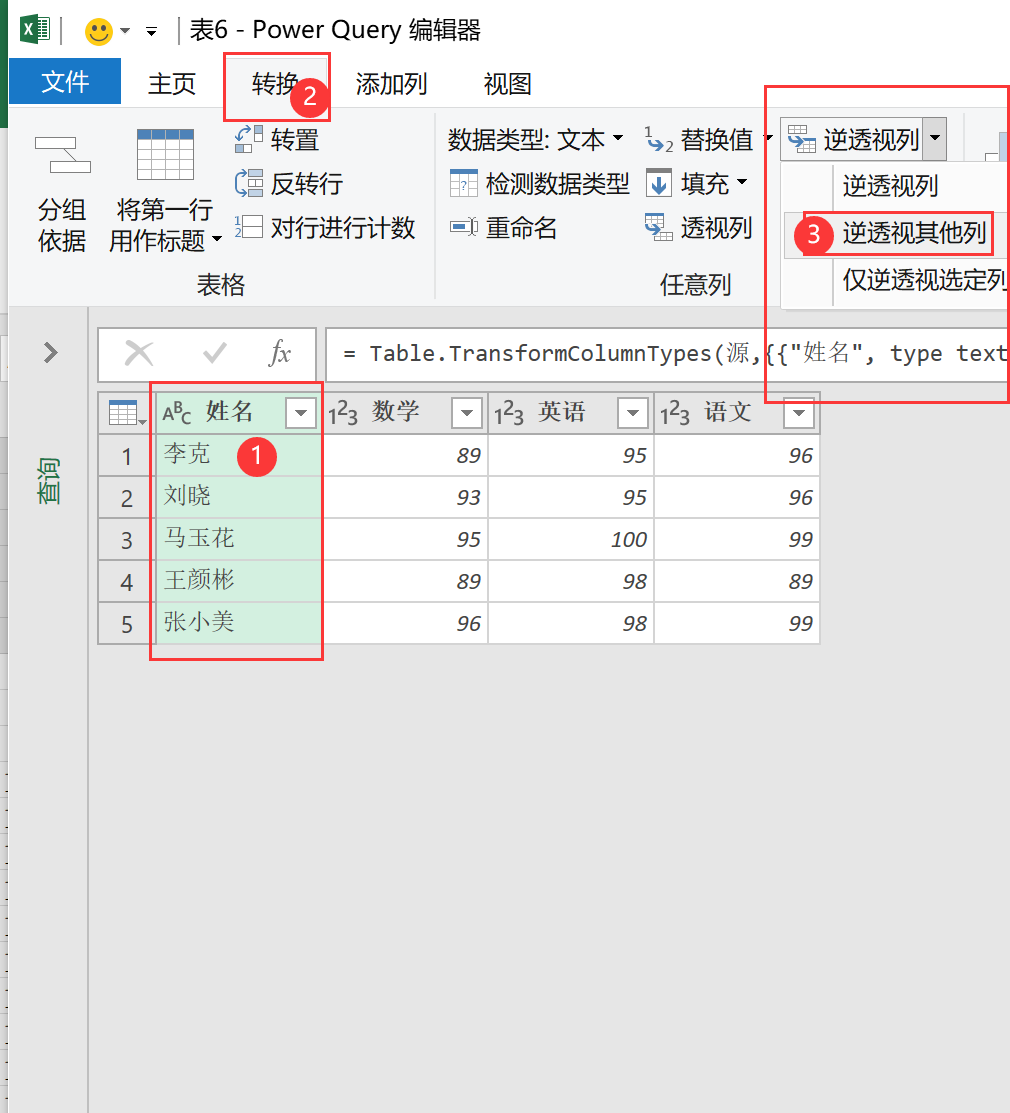This screenshot has height=1113, width=1010.
Task: Click the vertical 查询 pane label
Action: click(48, 481)
